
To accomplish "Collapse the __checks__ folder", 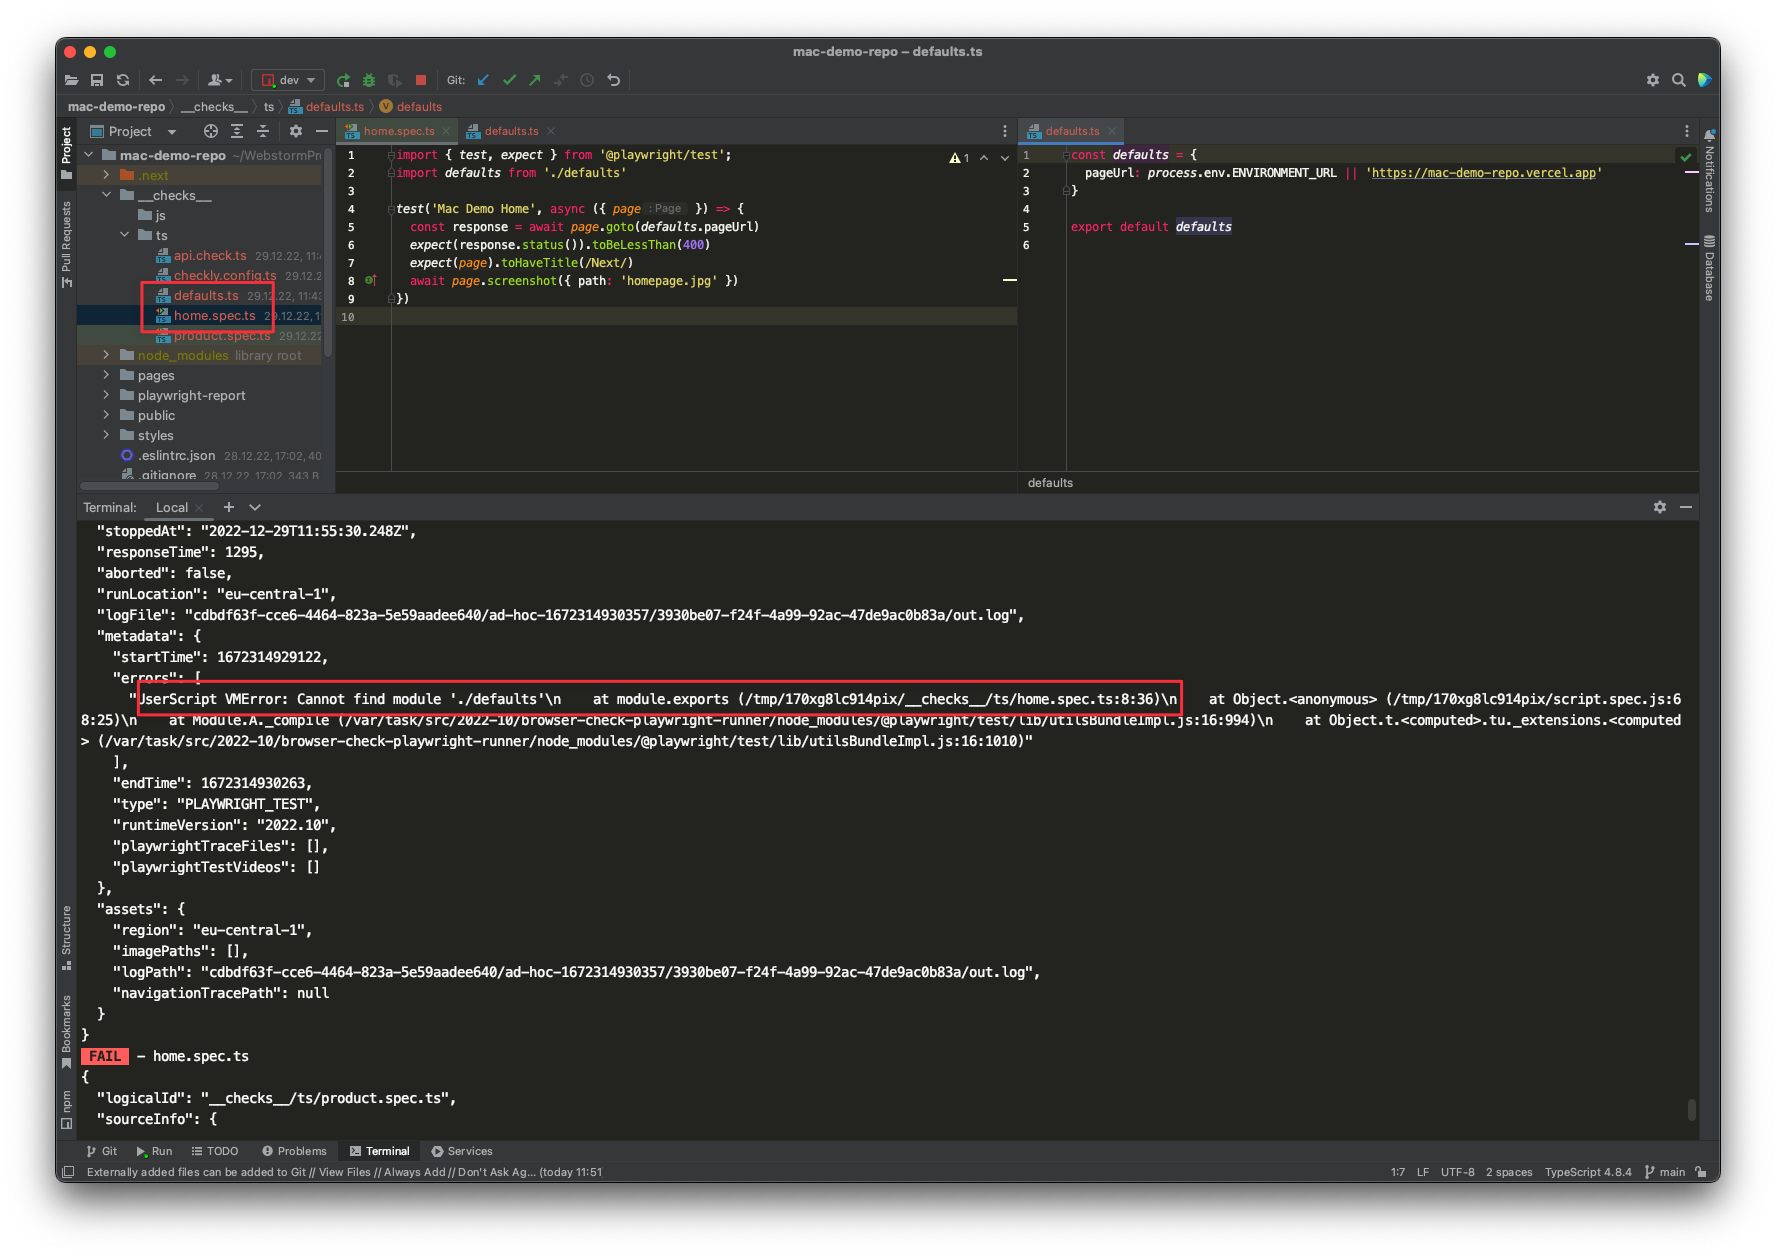I will [x=107, y=195].
